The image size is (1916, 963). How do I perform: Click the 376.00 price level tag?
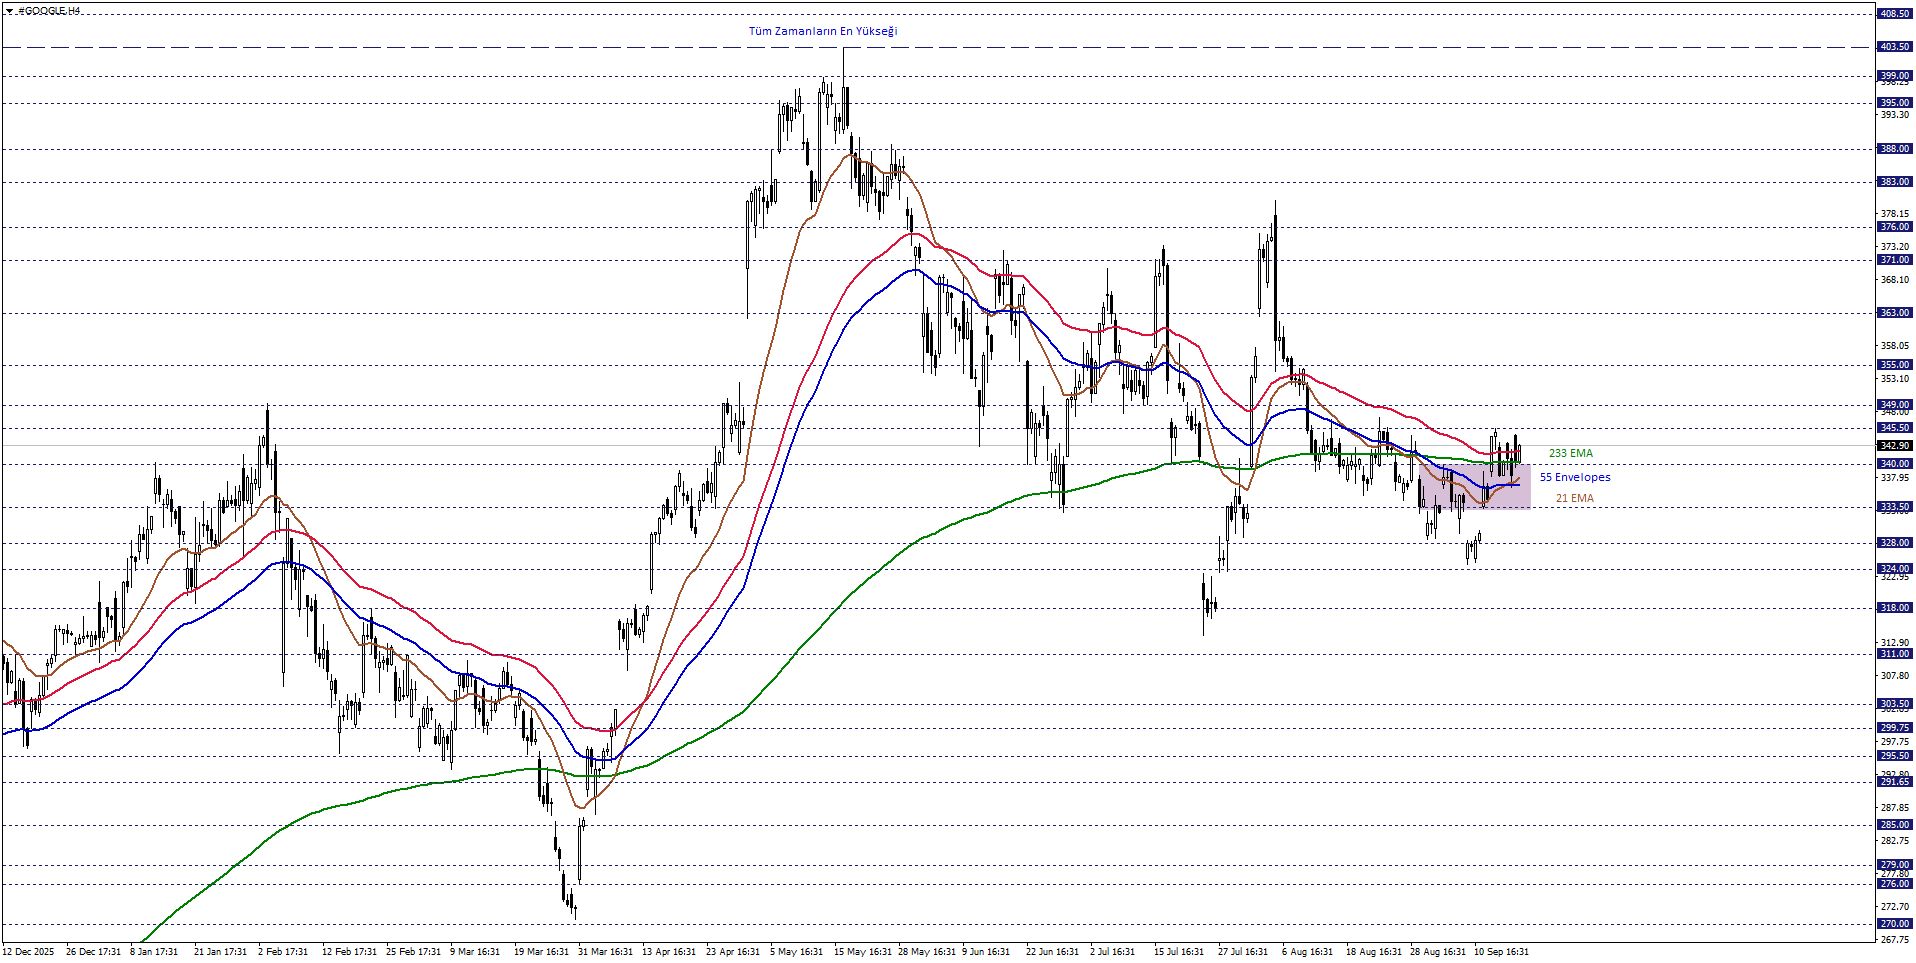[1895, 227]
